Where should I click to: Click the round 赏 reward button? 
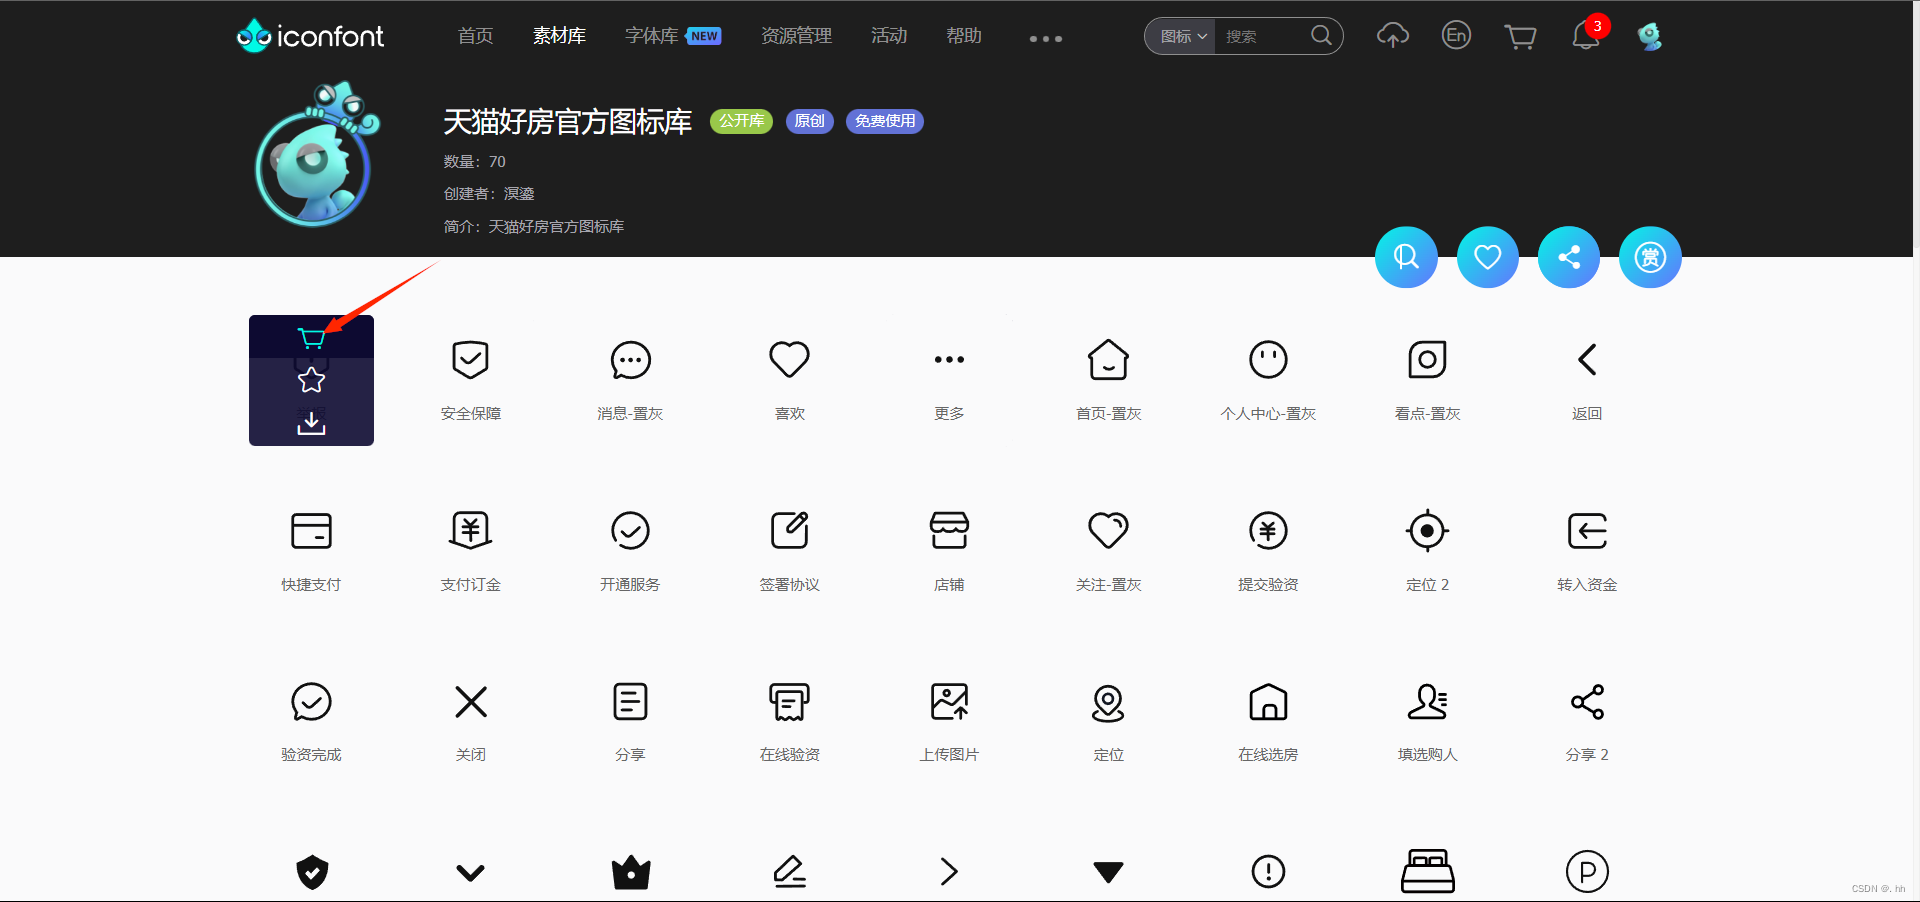(1650, 257)
